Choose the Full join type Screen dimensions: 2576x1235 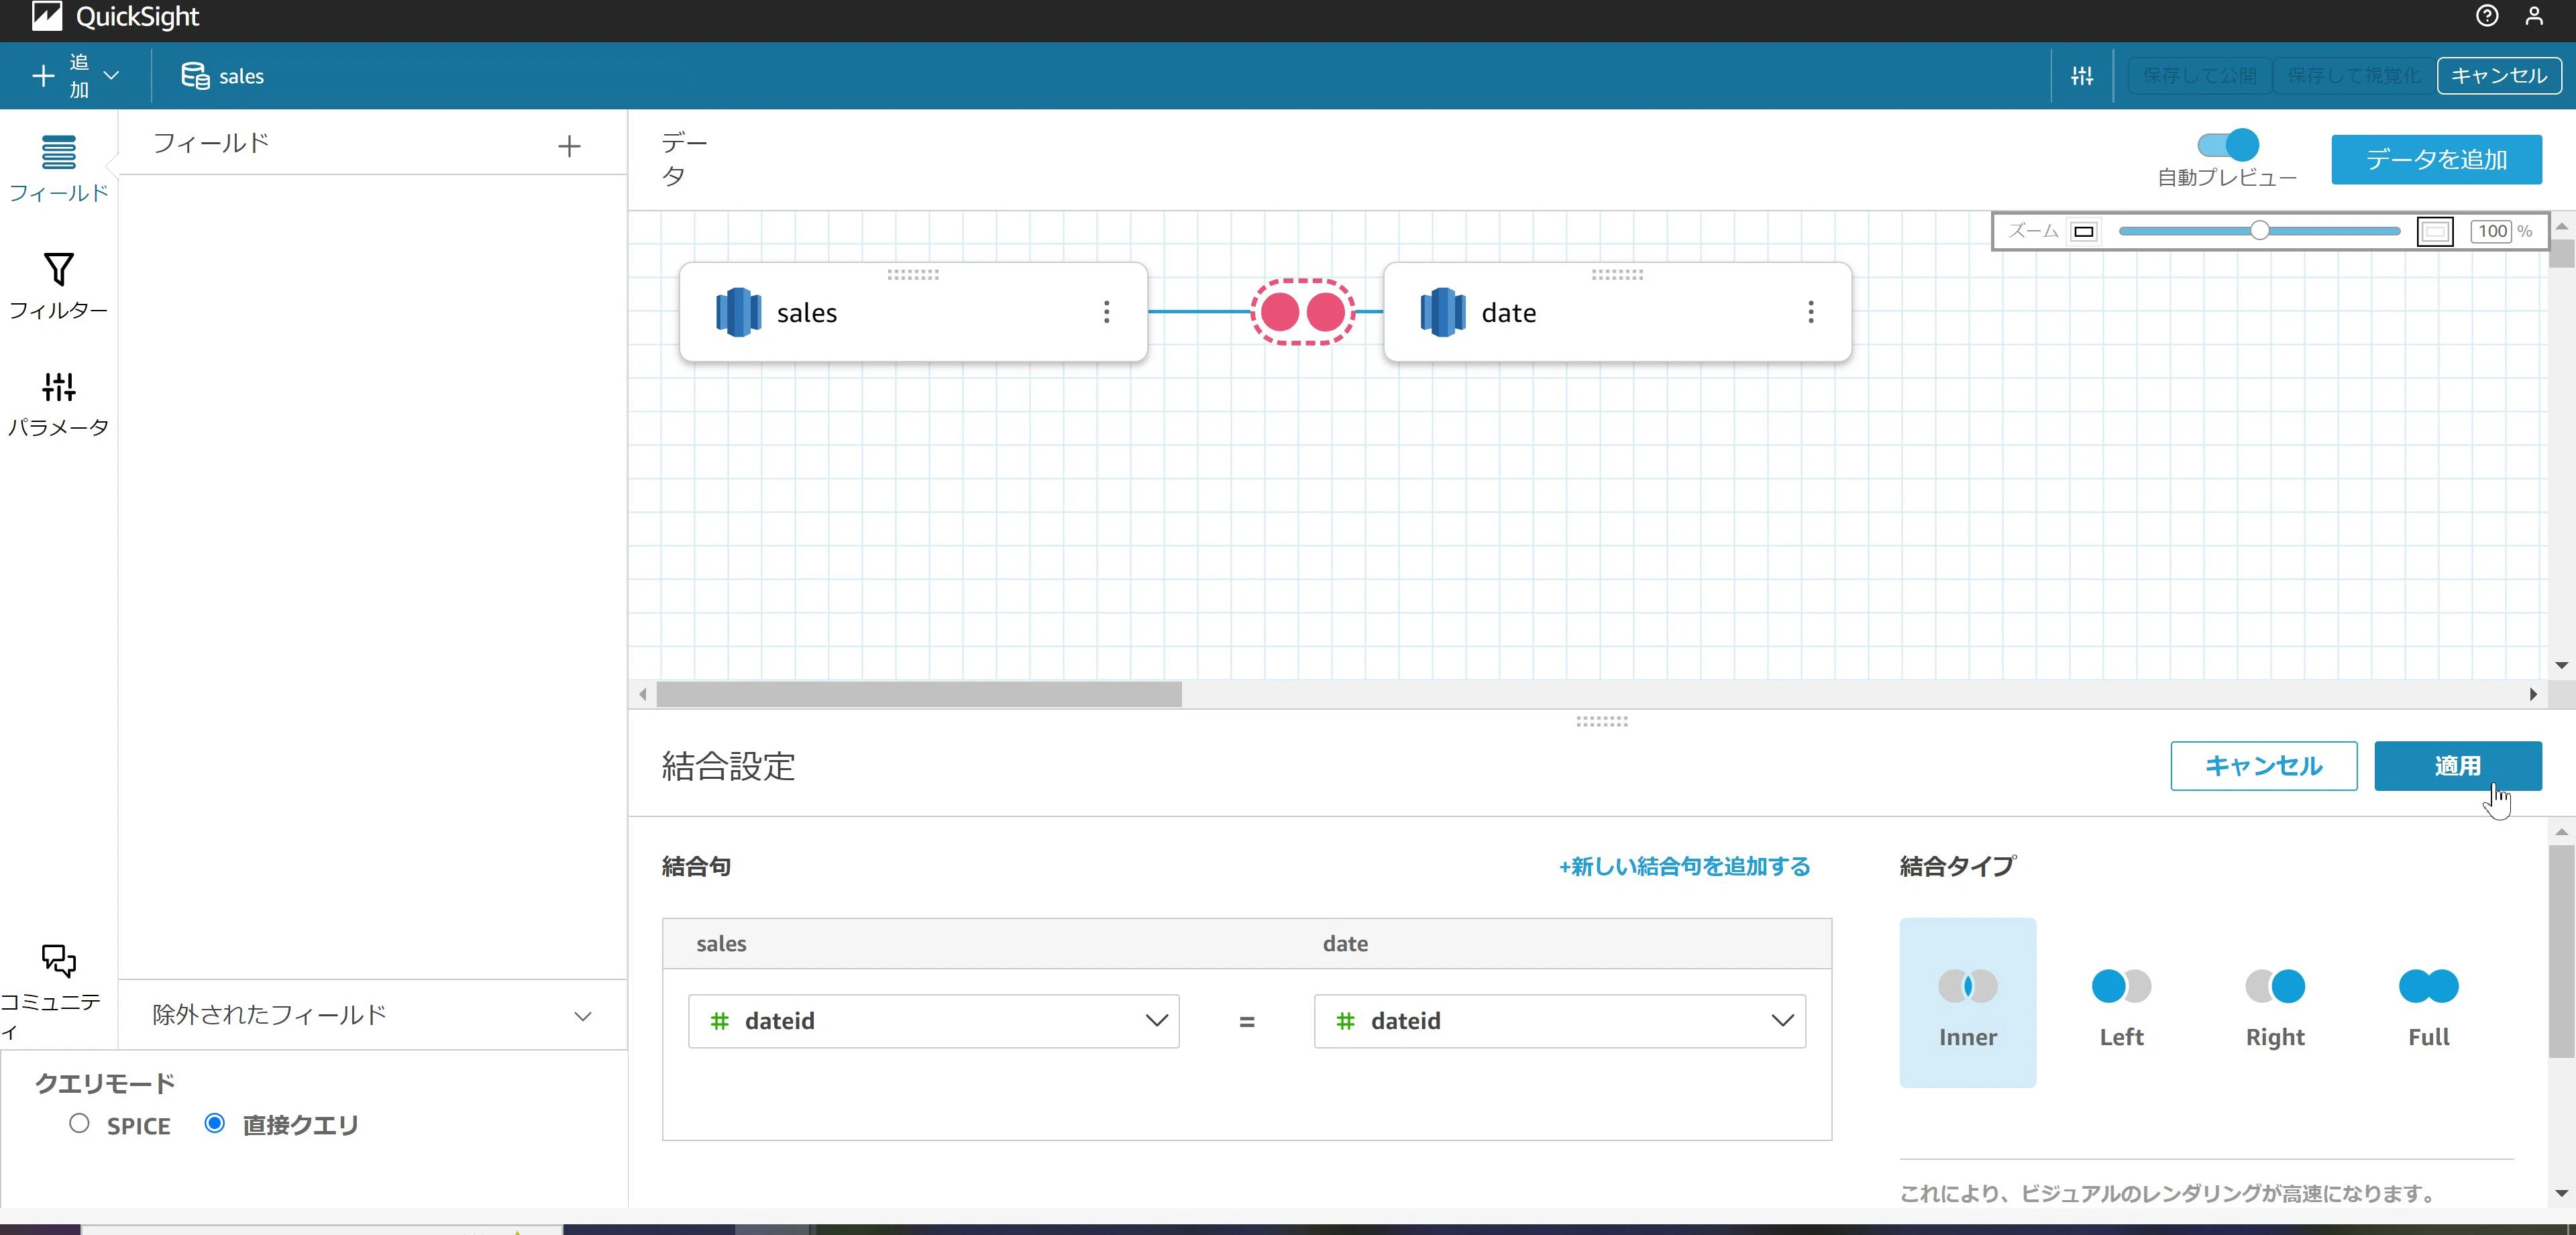click(x=2428, y=1002)
